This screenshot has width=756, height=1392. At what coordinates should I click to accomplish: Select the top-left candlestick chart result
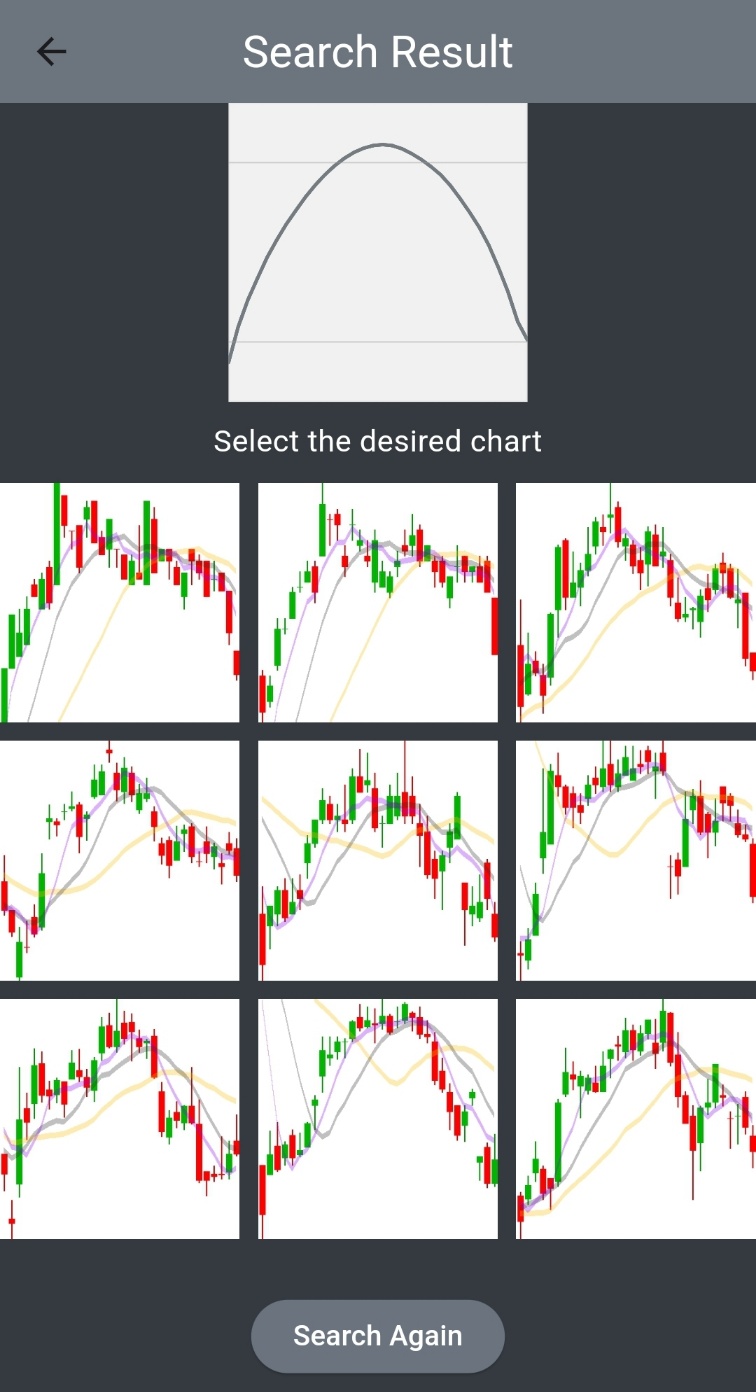tap(120, 603)
